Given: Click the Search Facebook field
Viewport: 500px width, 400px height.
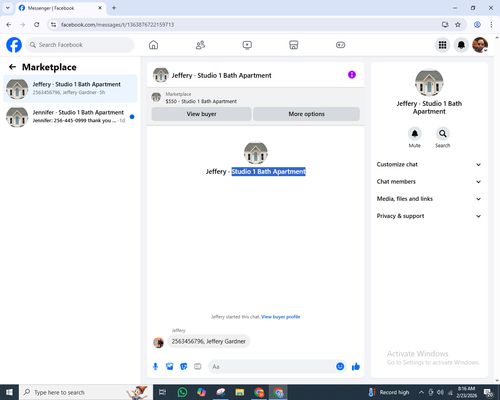Looking at the screenshot, I should point(80,45).
